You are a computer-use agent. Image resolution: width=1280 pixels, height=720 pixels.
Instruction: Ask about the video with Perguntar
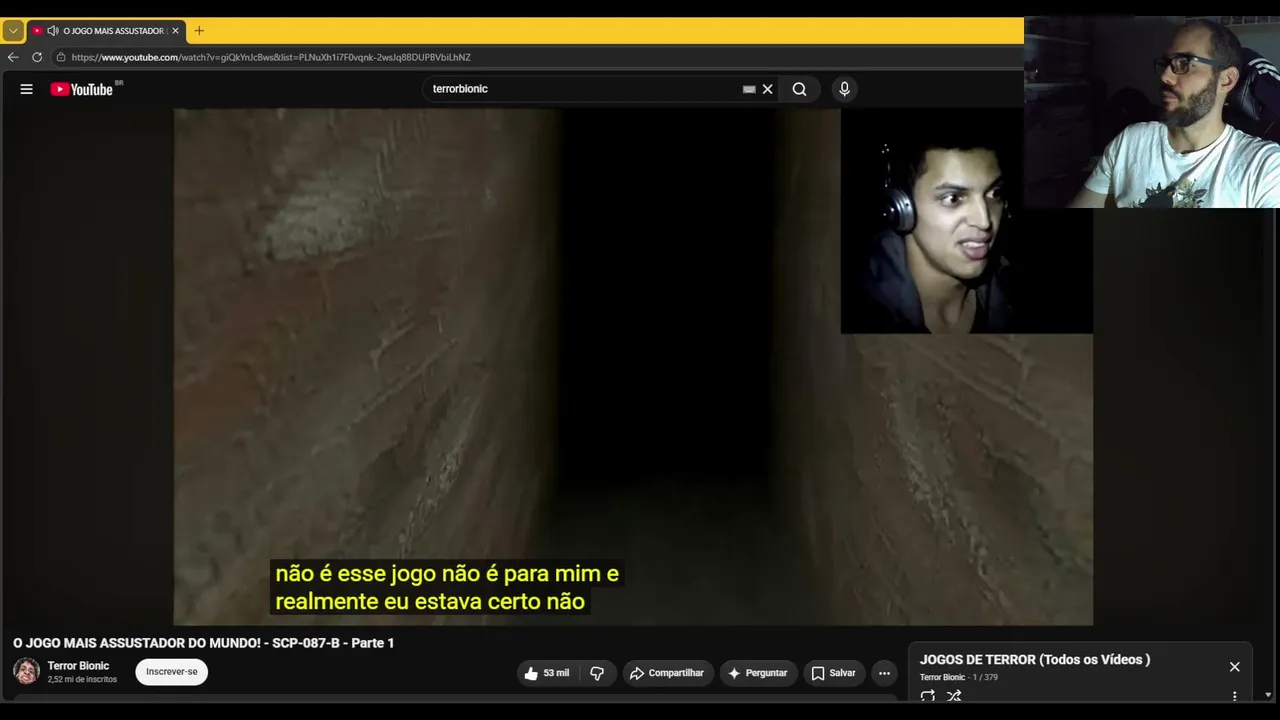(758, 673)
